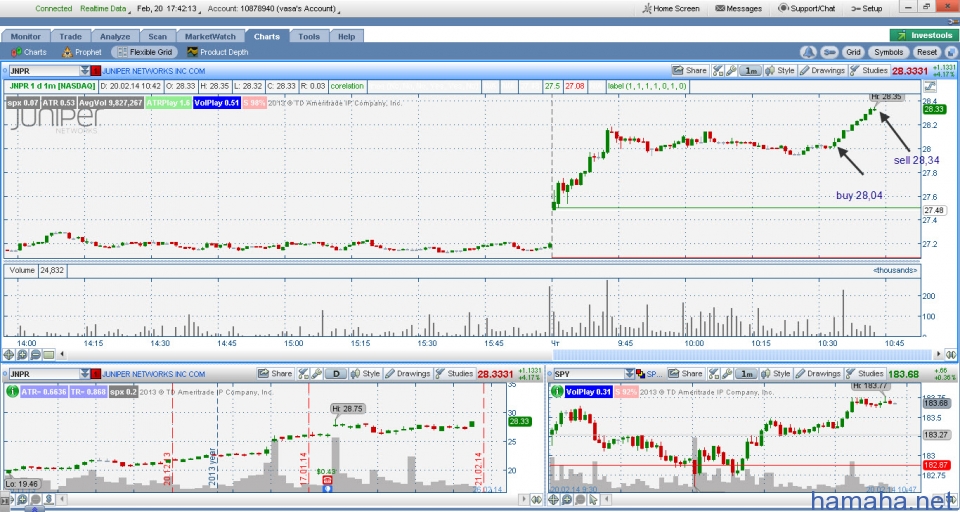960x512 pixels.
Task: Zoom in on the daily JNPR chart
Action: [22, 500]
